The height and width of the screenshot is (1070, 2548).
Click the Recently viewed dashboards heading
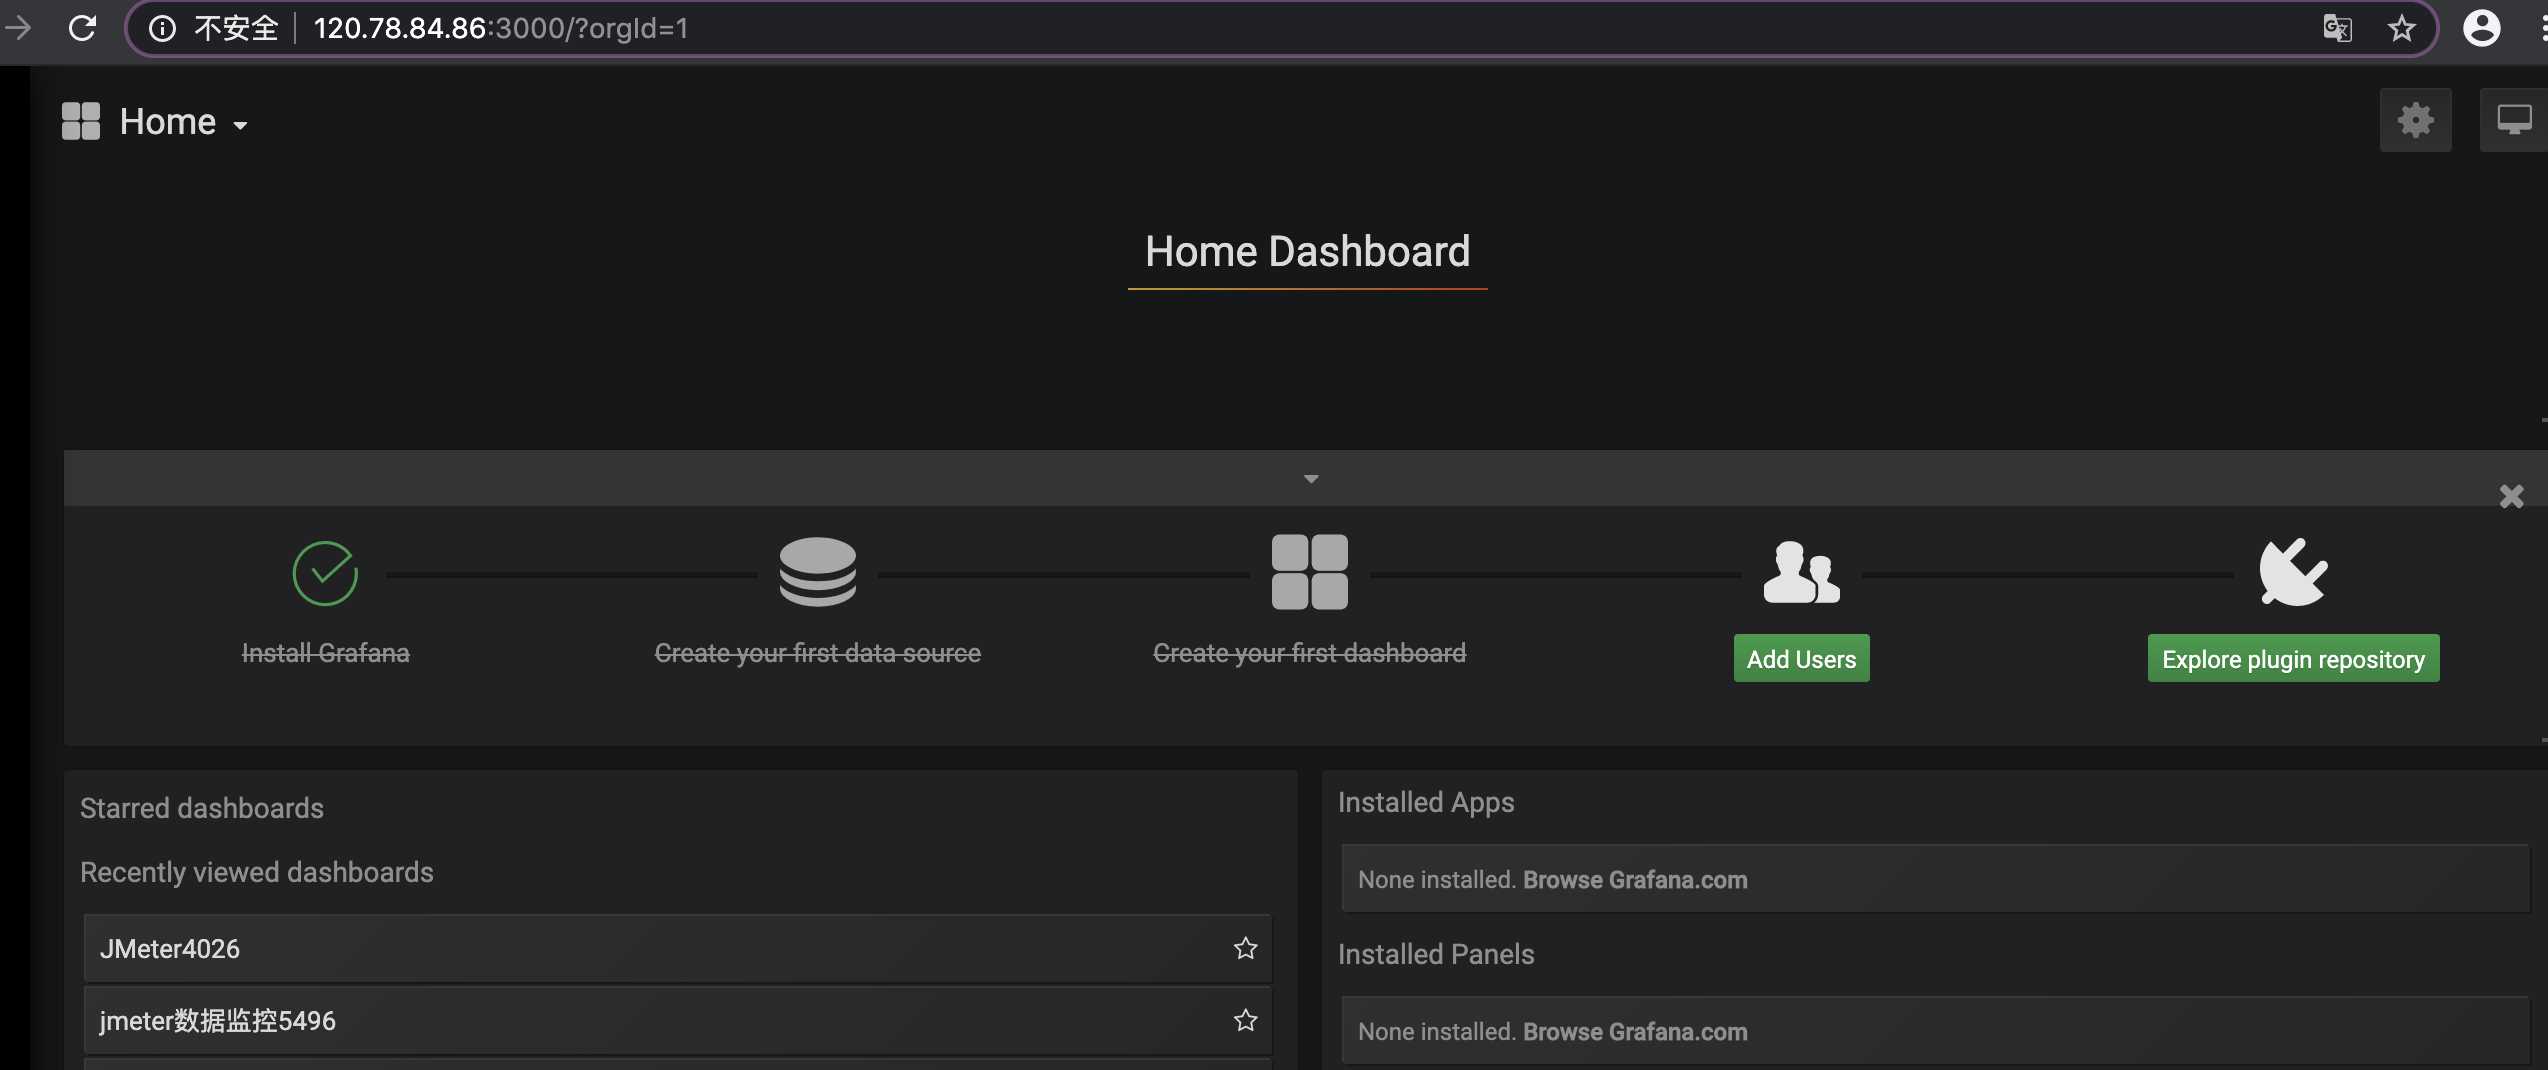257,872
